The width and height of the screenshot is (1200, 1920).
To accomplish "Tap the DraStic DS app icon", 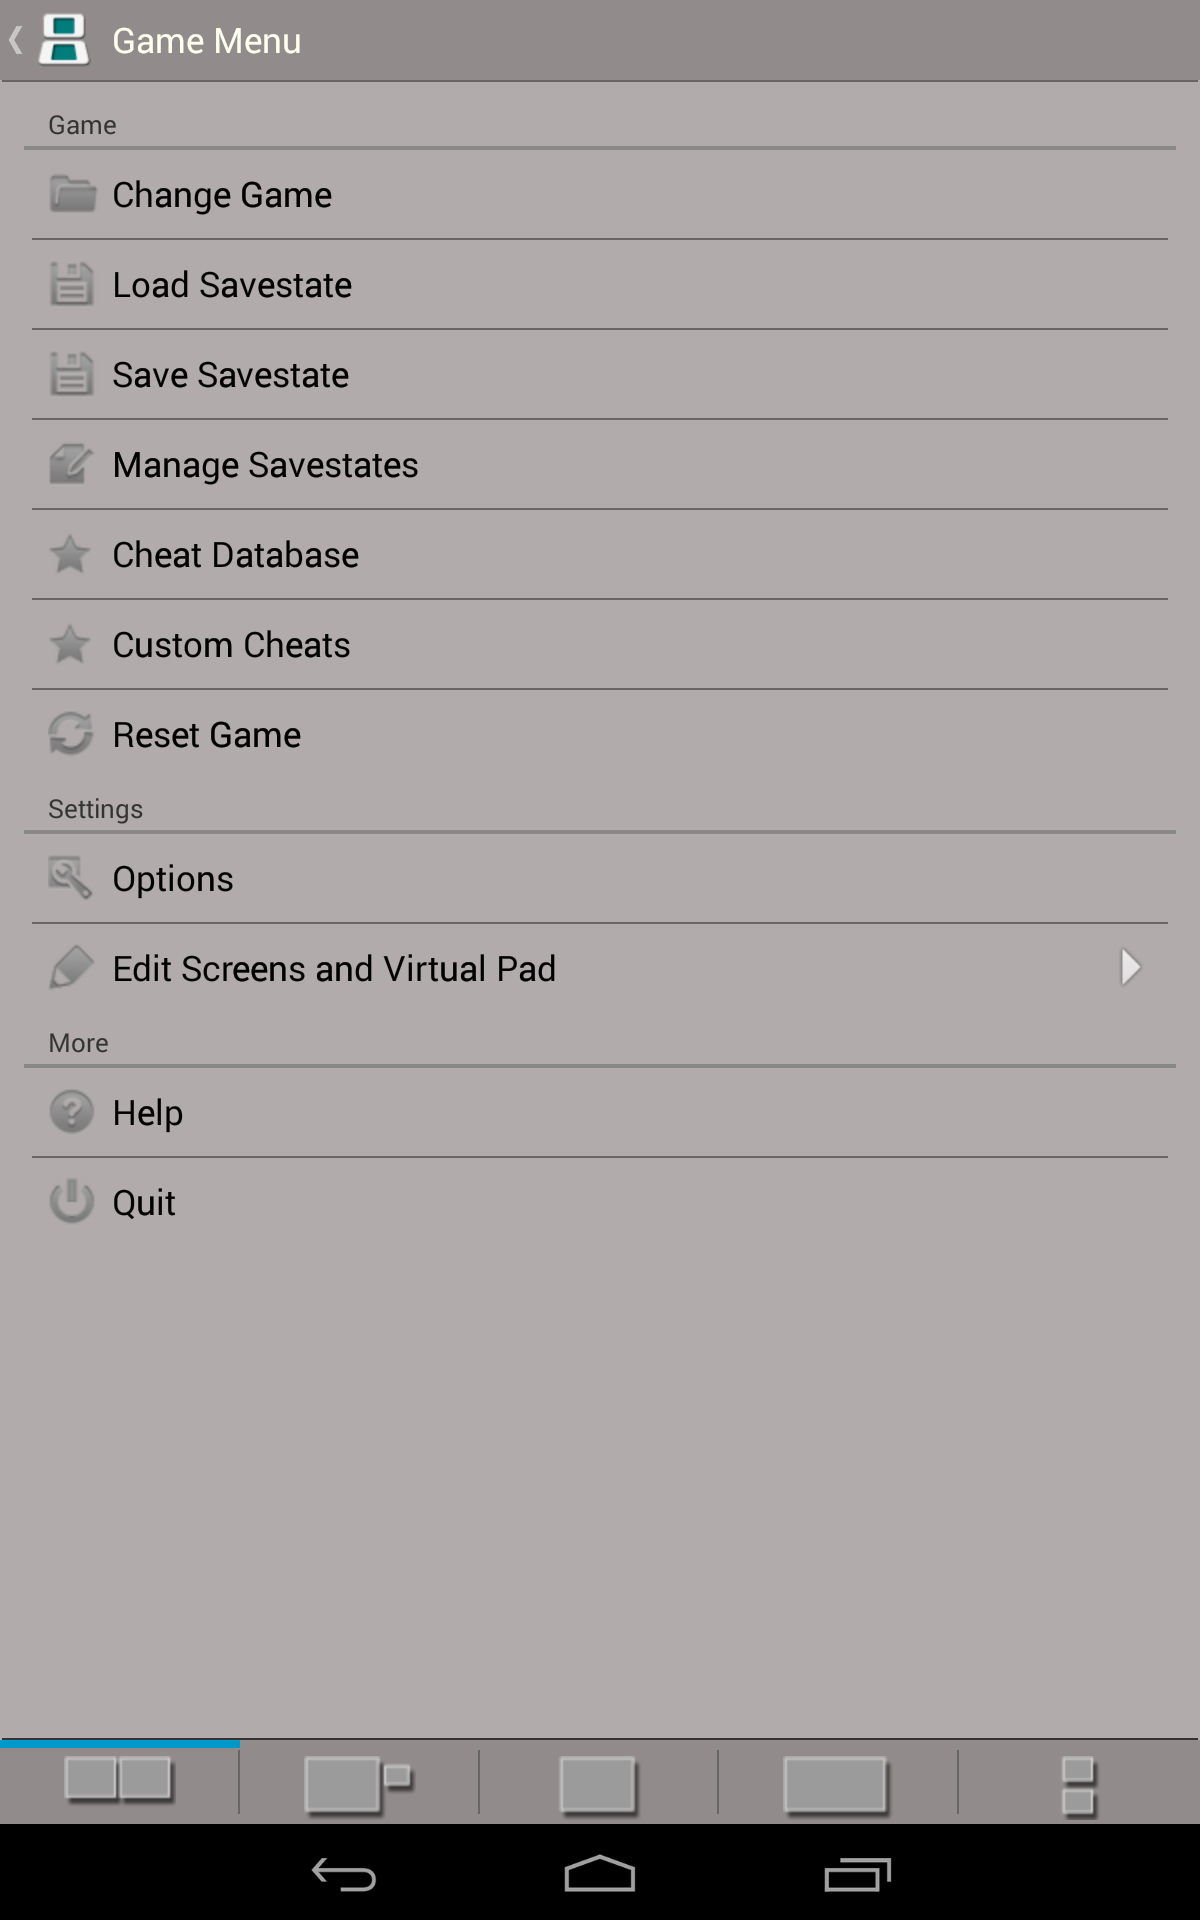I will click(64, 40).
